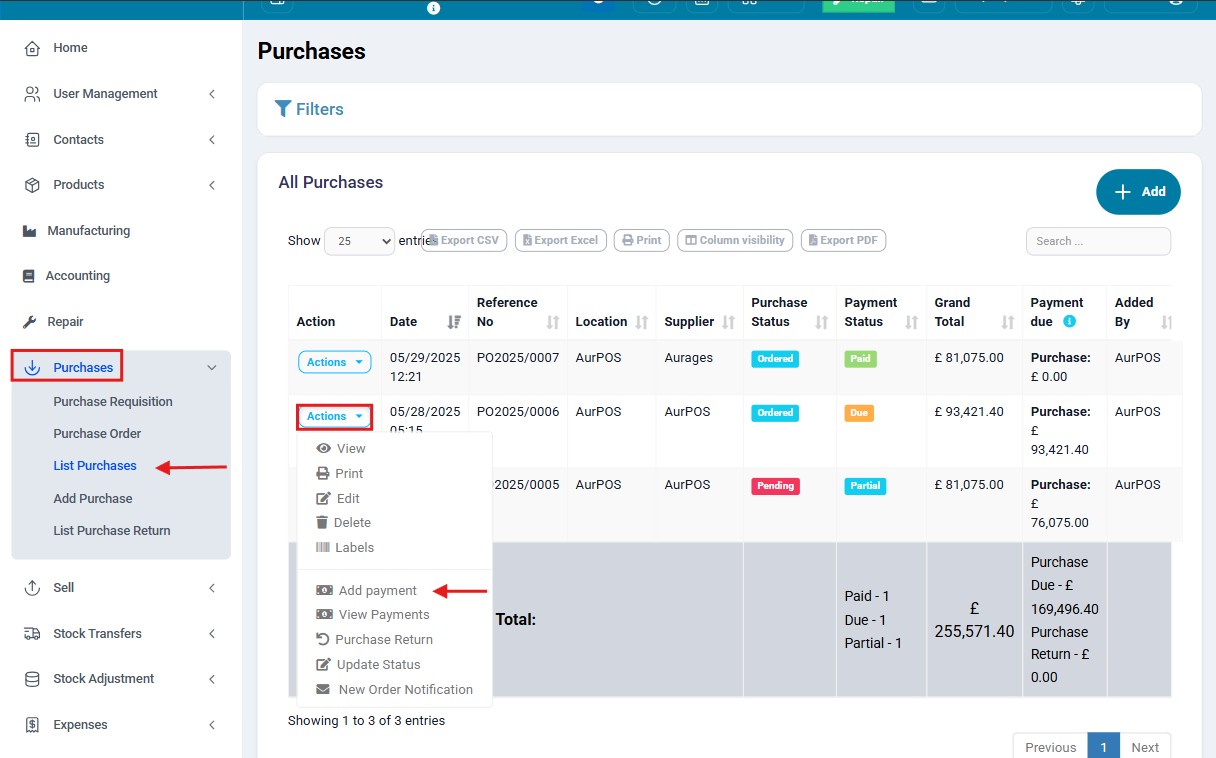The height and width of the screenshot is (758, 1216).
Task: Click the envelope icon beside New Order Notification
Action: (323, 690)
